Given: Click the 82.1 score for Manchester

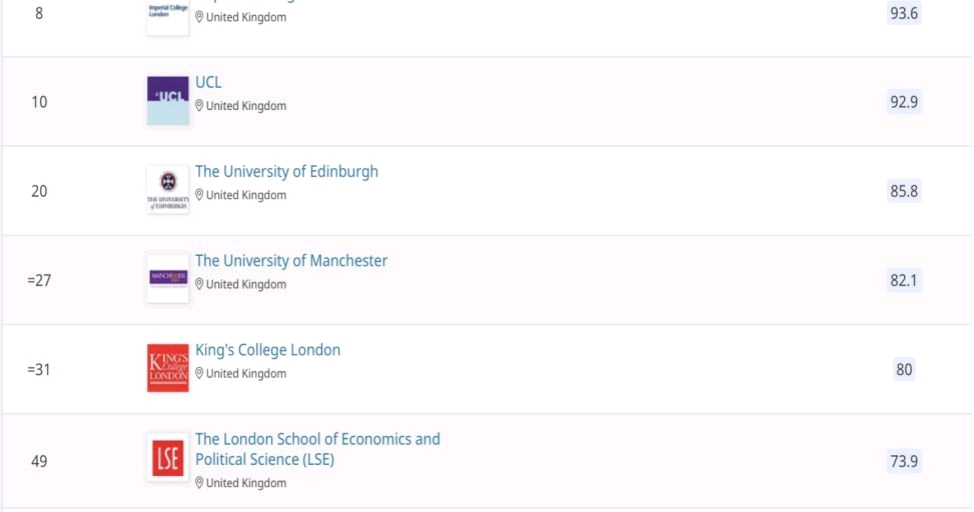Looking at the screenshot, I should (904, 280).
